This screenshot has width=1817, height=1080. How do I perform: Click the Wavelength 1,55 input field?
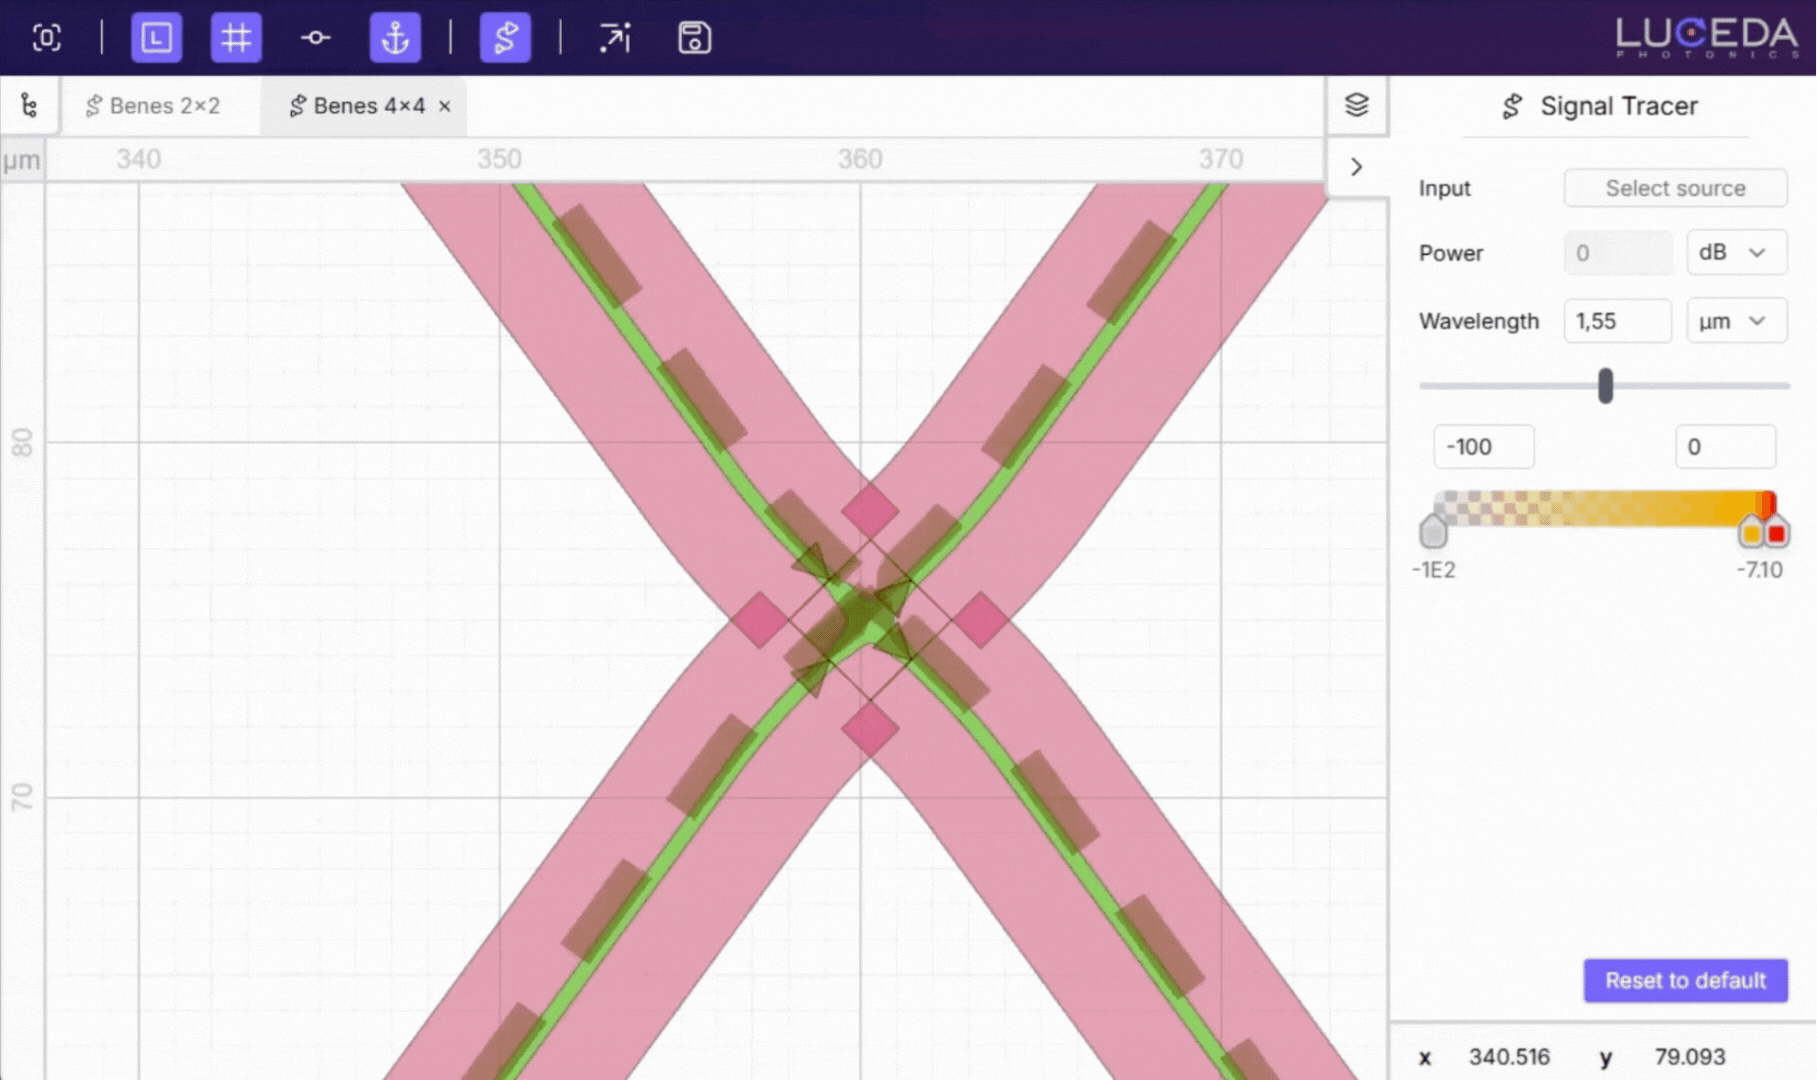pos(1617,321)
